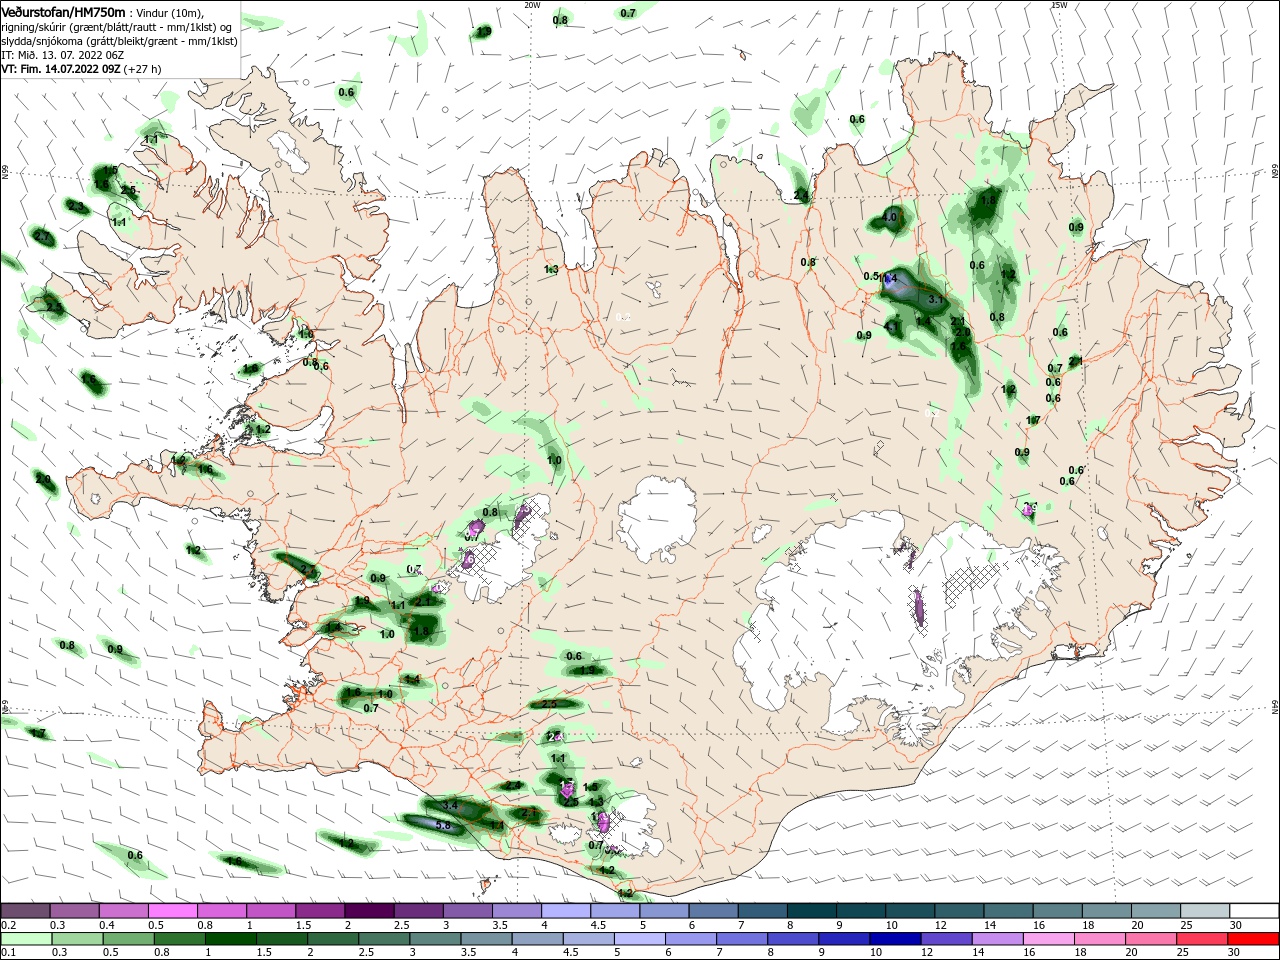1280x960 pixels.
Task: Click the pink bottom-row swatch between 18 and 20
Action: click(1100, 939)
